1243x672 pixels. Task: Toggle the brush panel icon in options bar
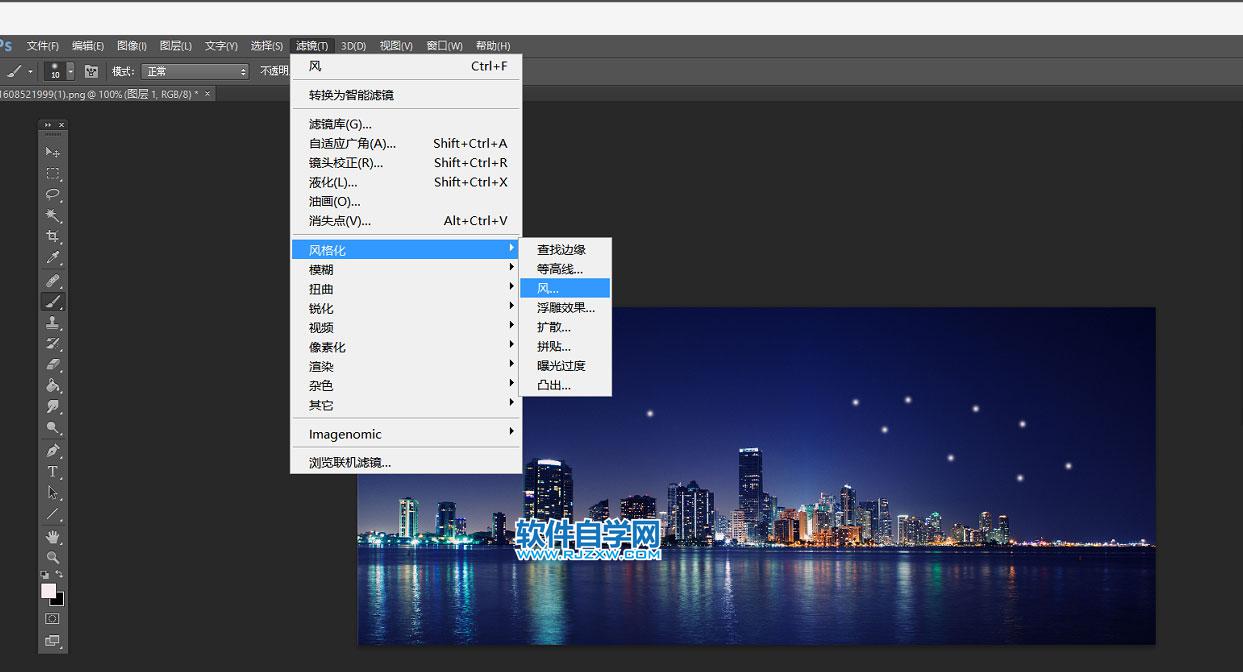[91, 71]
